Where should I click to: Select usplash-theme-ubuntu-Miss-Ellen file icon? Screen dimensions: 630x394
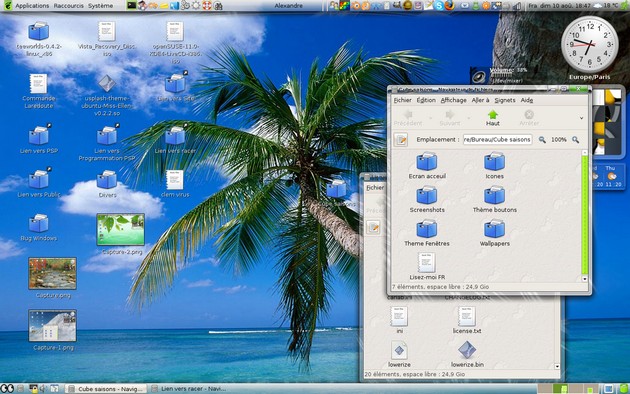107,84
